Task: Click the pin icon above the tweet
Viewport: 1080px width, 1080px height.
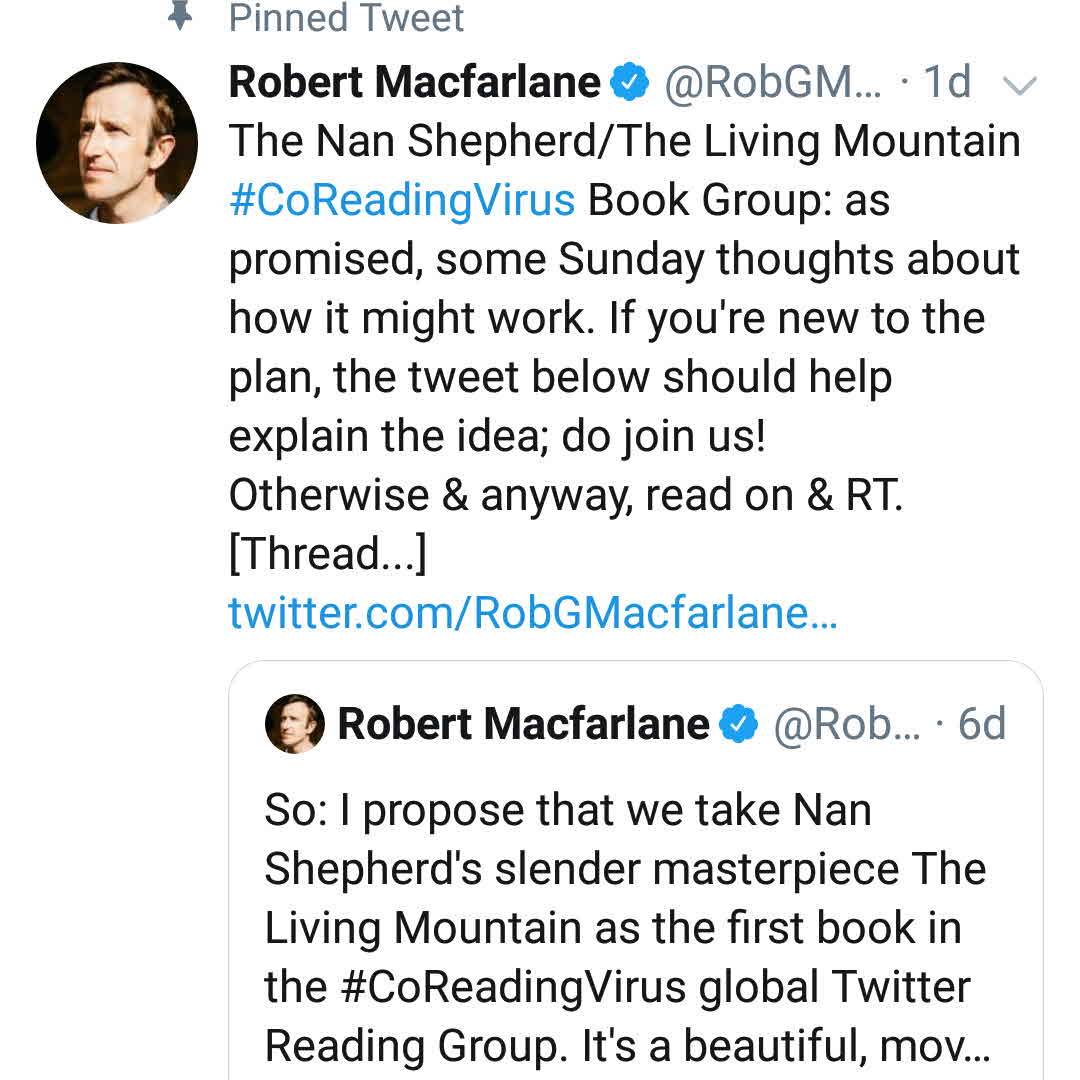Action: click(x=179, y=17)
